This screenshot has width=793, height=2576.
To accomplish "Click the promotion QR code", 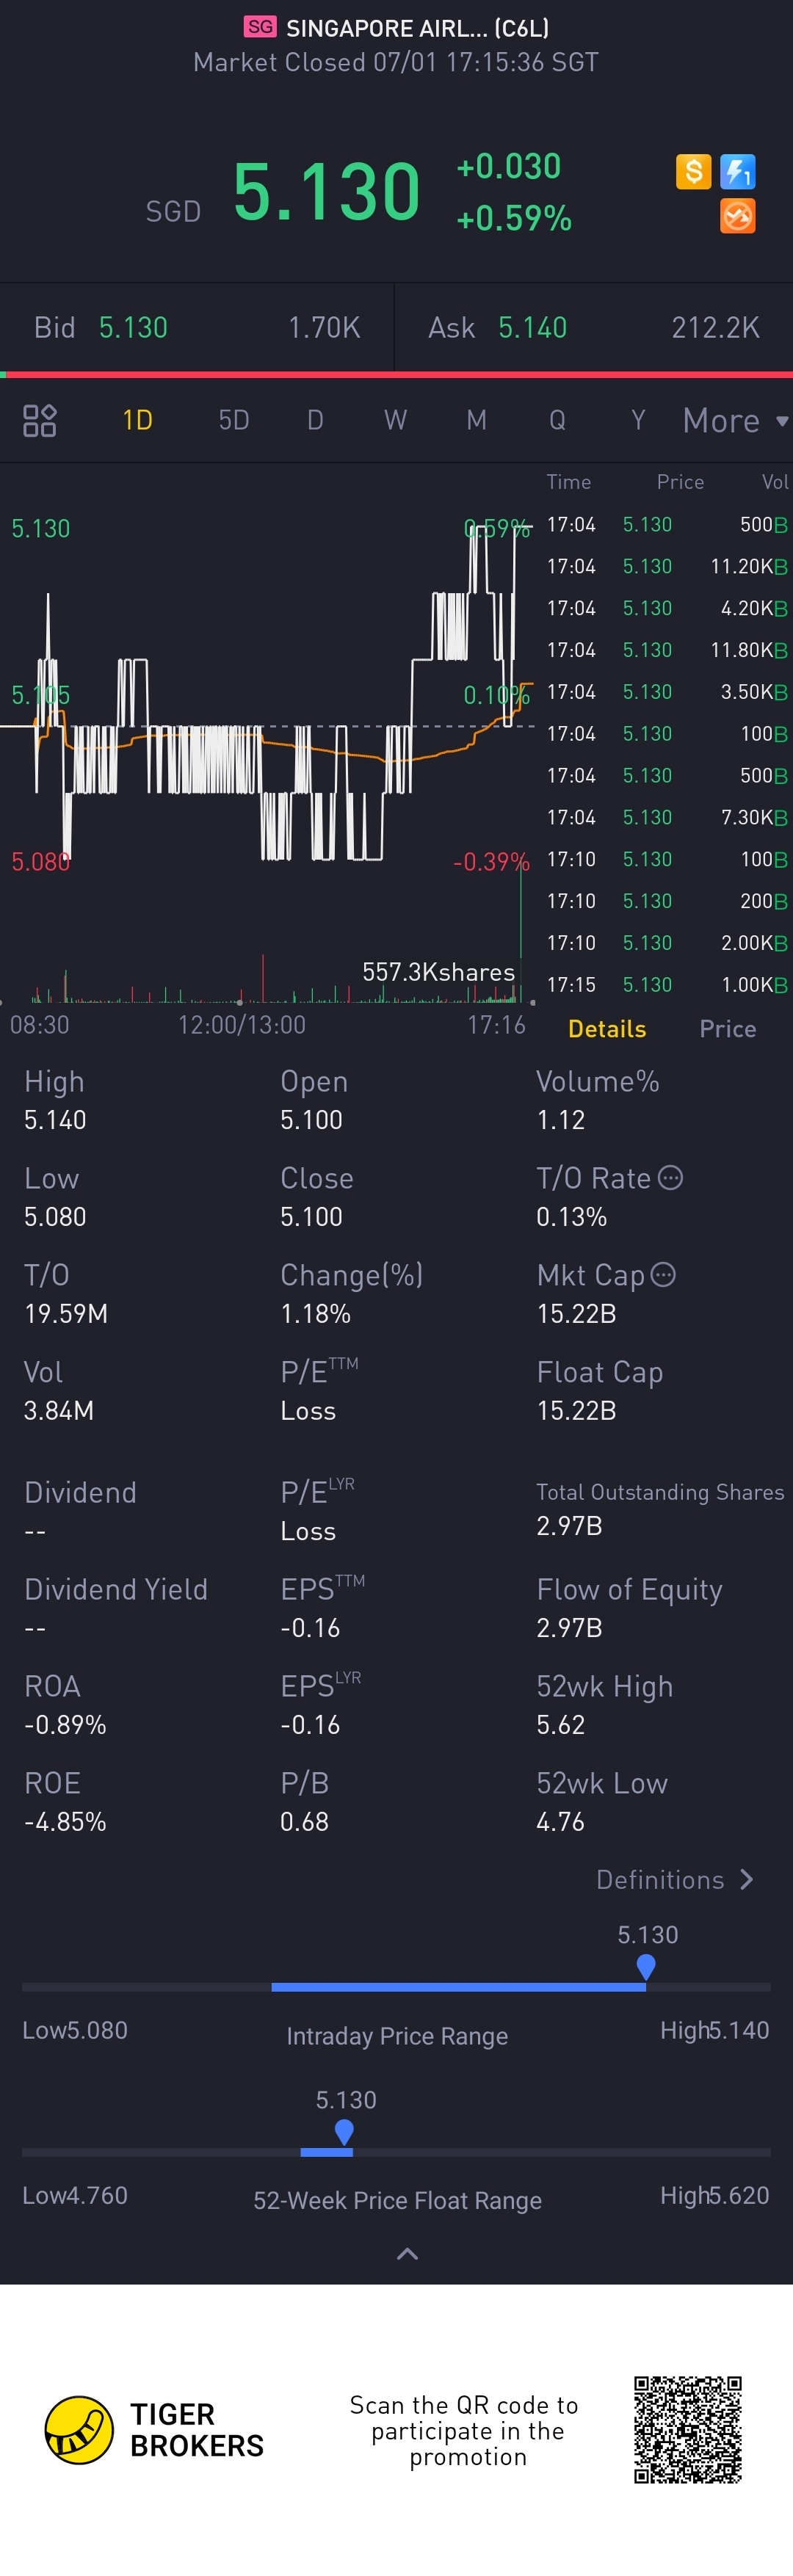I will (687, 2430).
